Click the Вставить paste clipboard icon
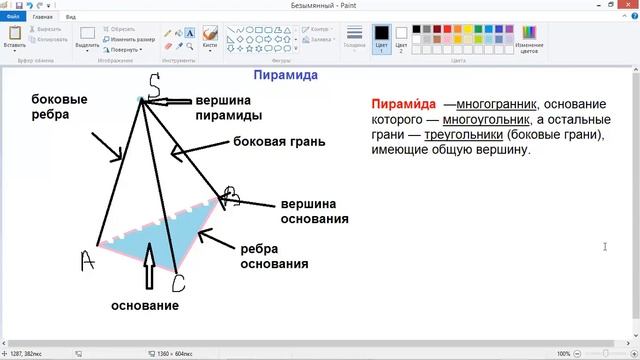Screen dimensions: 640x360 (x=15, y=33)
